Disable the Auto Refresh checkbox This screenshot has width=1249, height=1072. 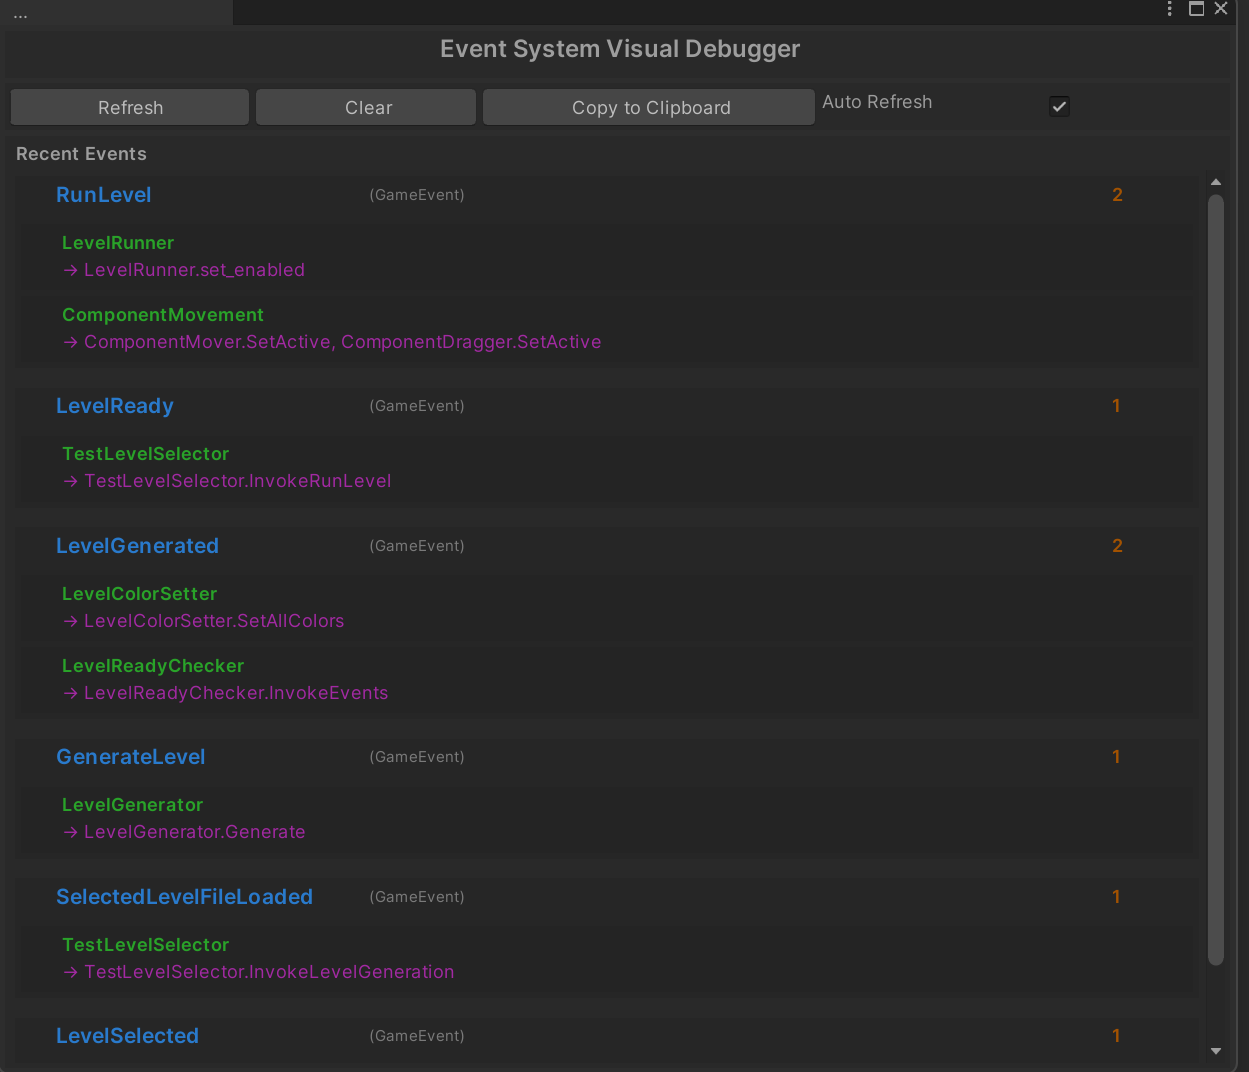1059,106
